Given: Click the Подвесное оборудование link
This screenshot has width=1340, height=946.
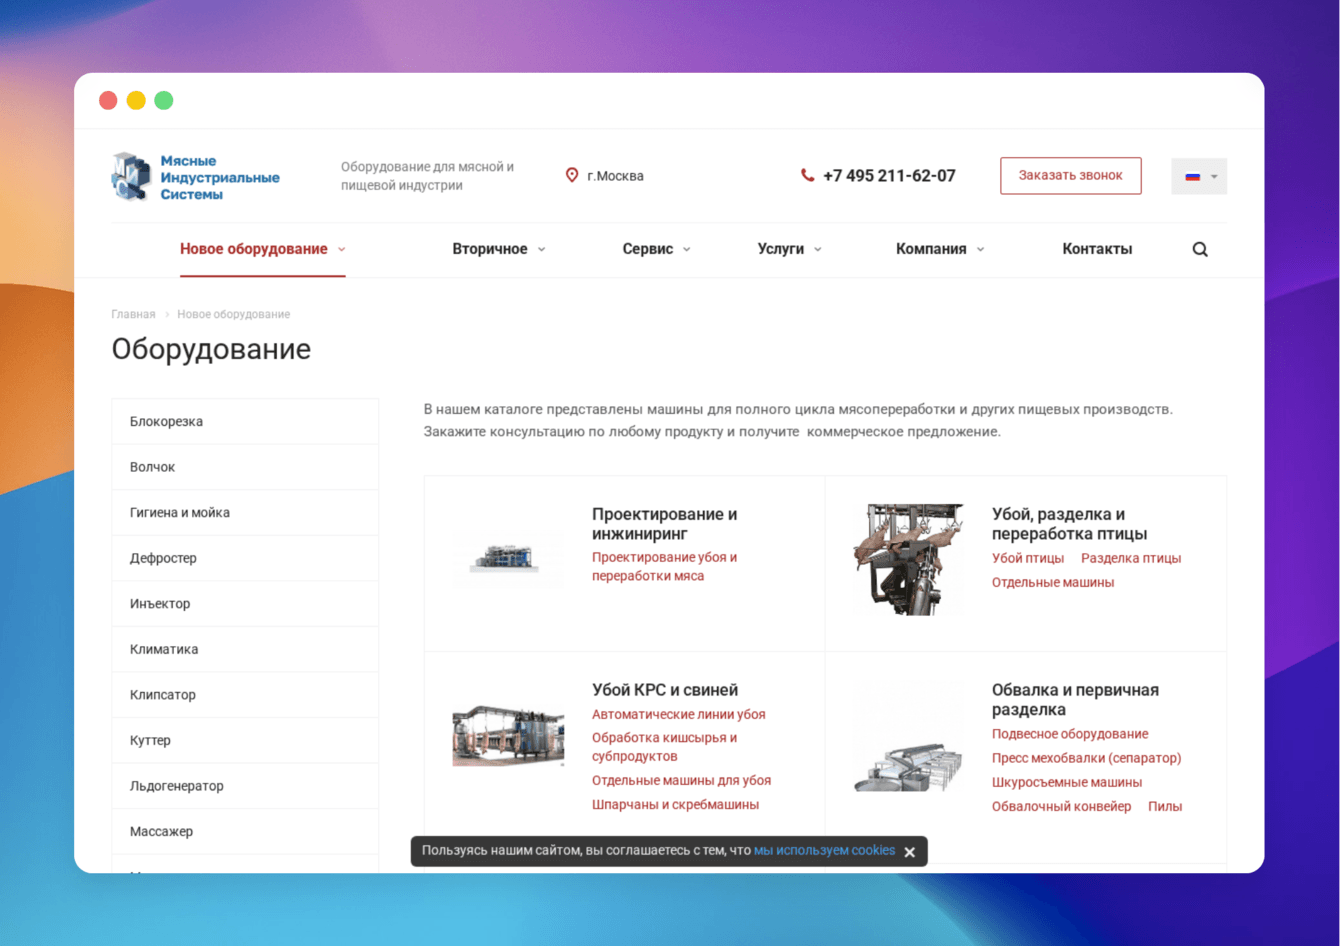Looking at the screenshot, I should click(1070, 734).
